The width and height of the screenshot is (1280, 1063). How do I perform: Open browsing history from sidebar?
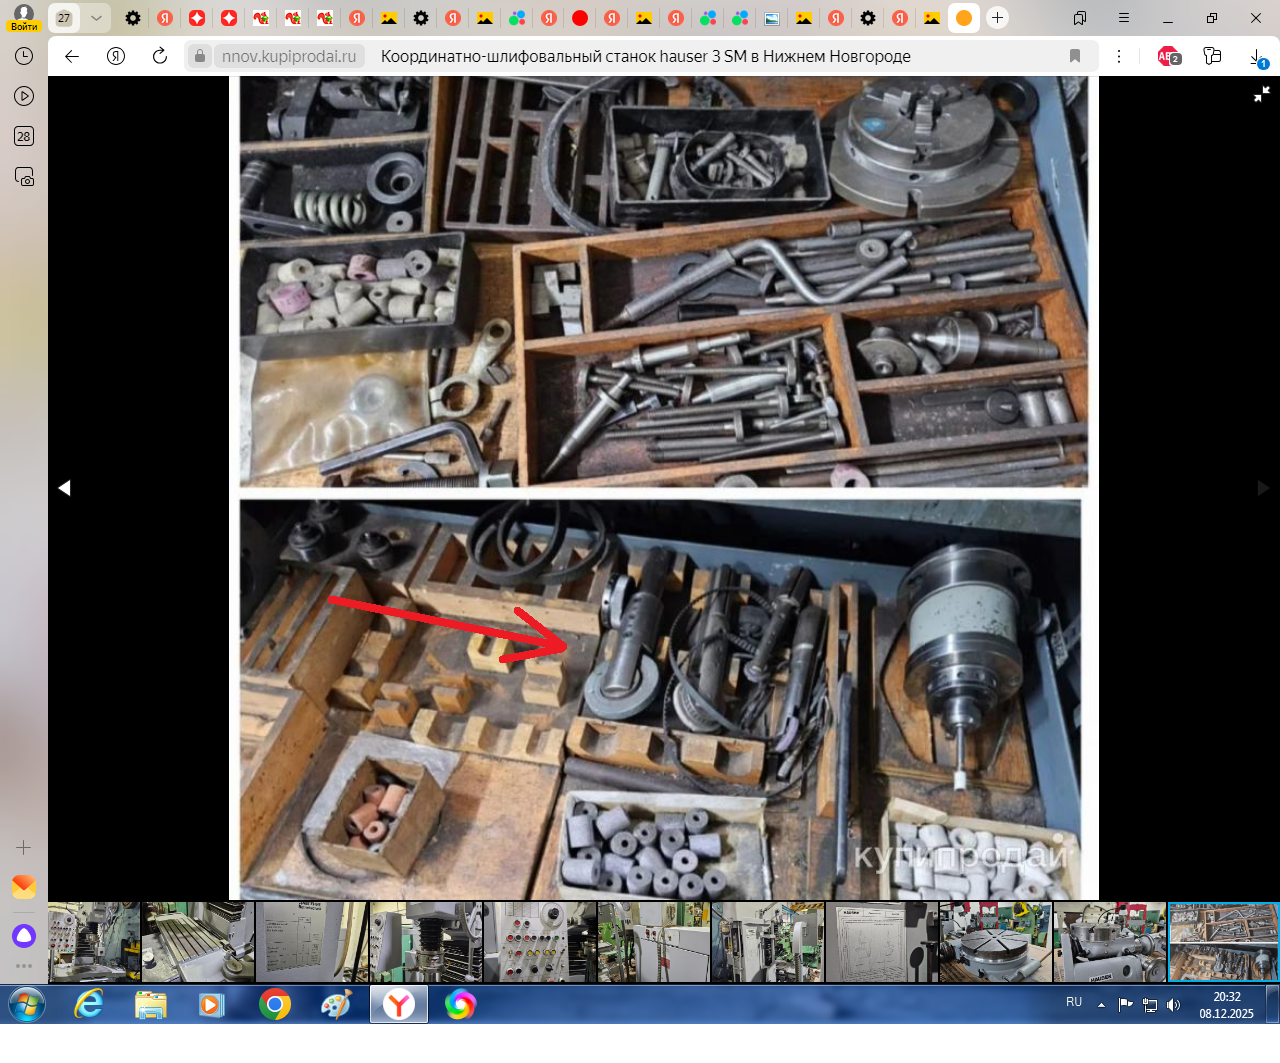click(24, 56)
